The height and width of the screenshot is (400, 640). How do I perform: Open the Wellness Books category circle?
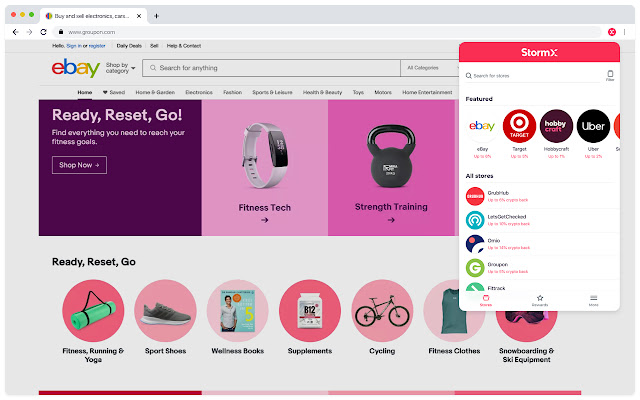click(238, 311)
